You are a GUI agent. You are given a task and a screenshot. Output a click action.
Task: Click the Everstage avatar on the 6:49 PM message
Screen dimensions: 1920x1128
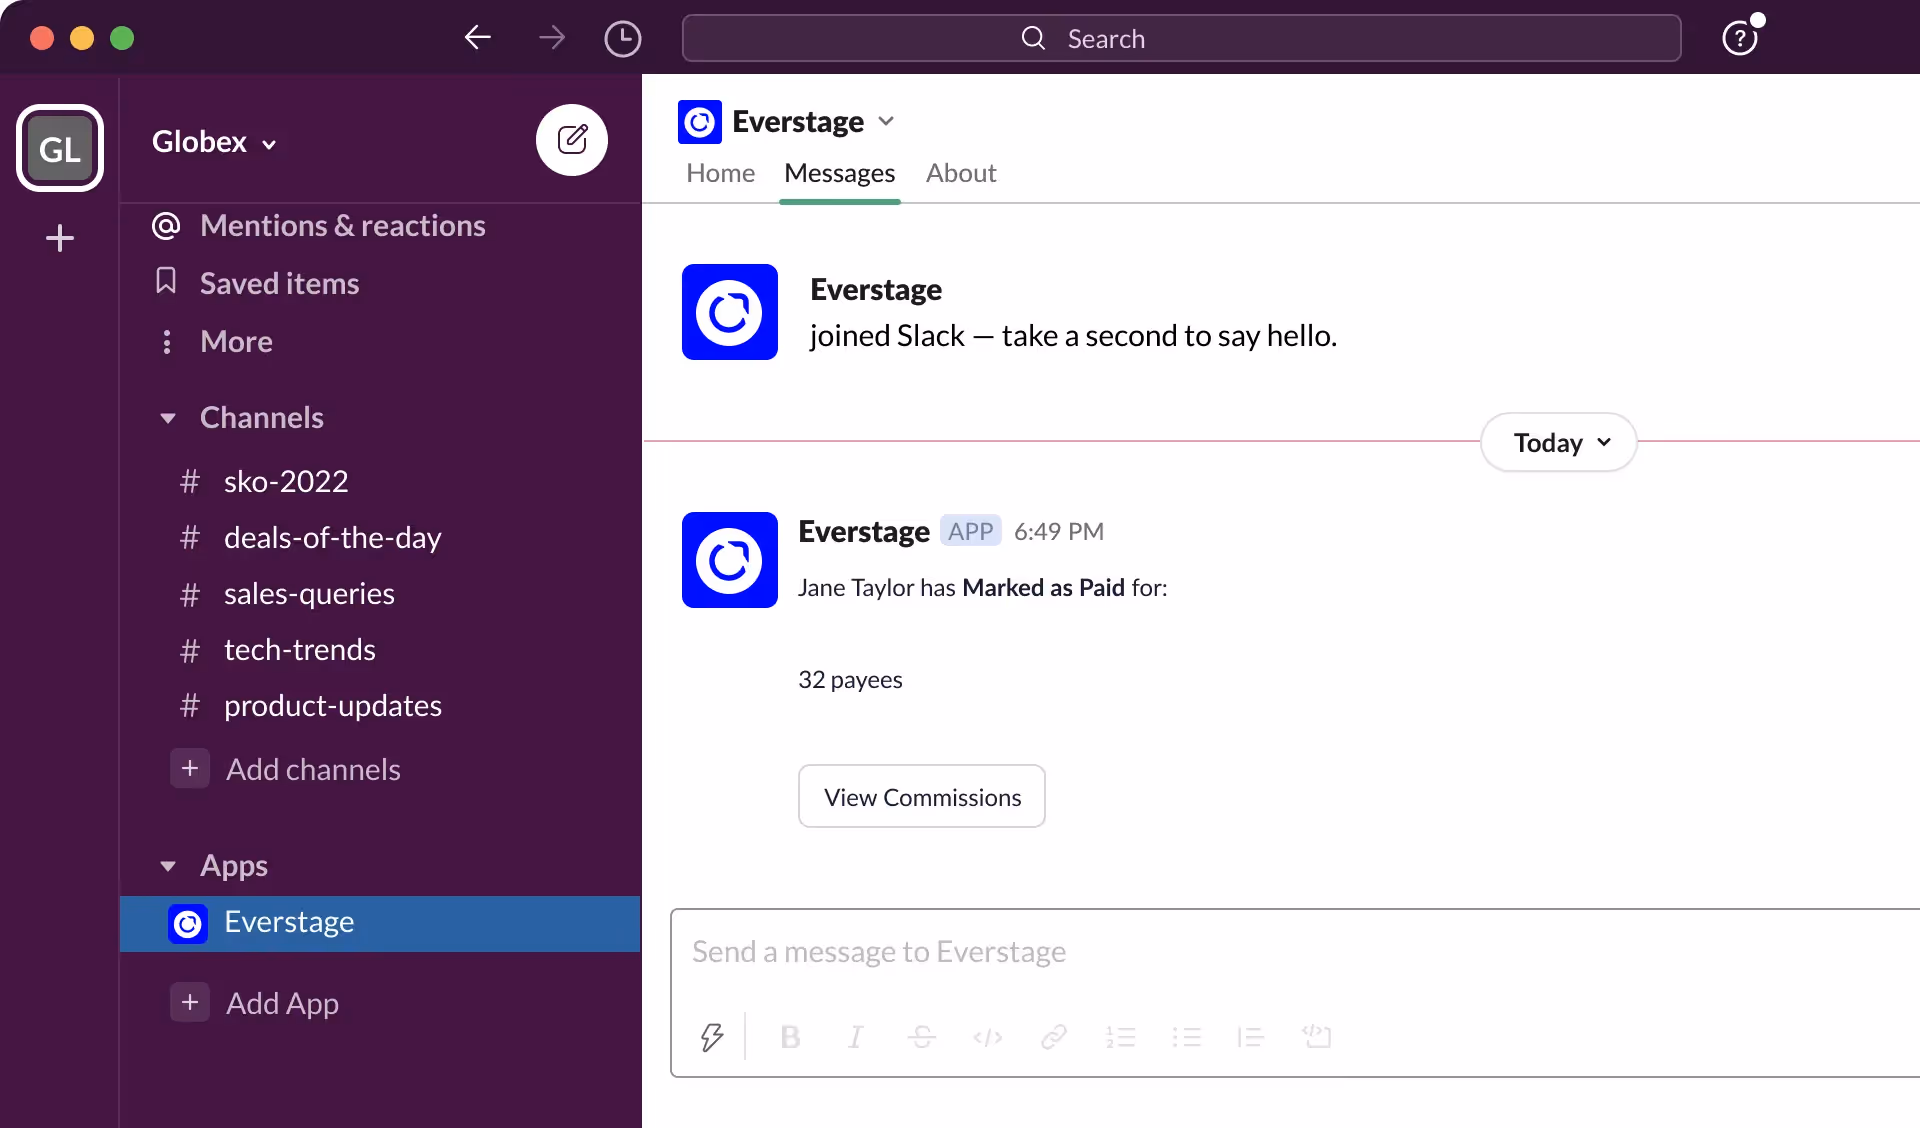pos(730,560)
